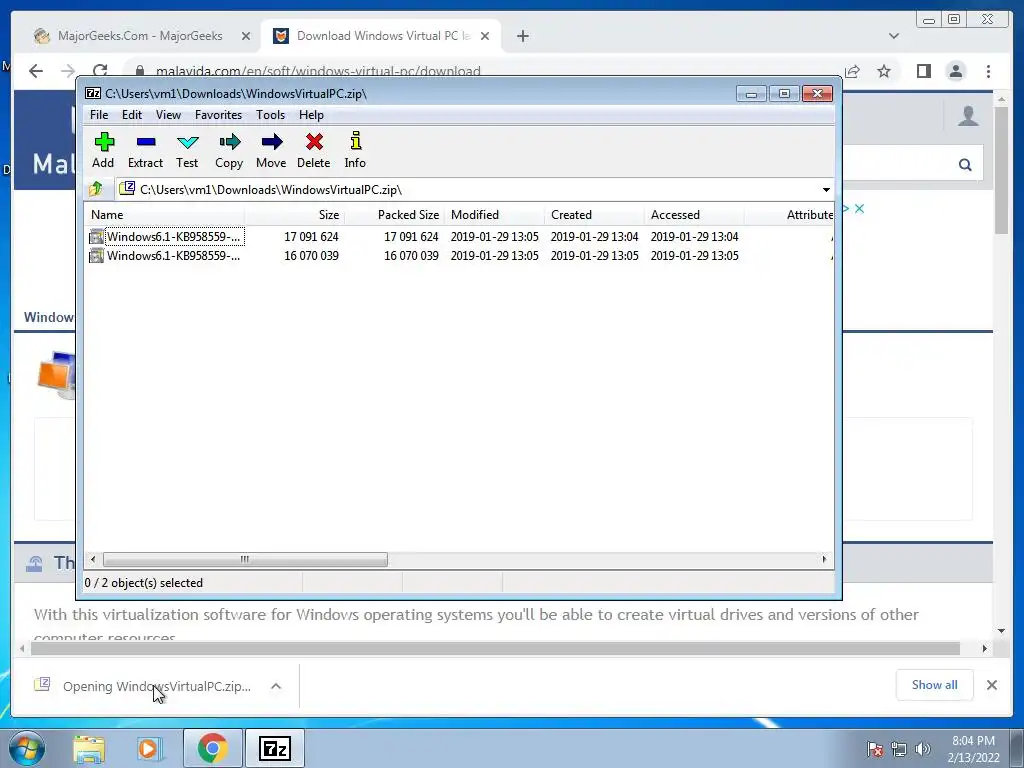1024x768 pixels.
Task: Open File Explorer from taskbar
Action: pyautogui.click(x=89, y=748)
